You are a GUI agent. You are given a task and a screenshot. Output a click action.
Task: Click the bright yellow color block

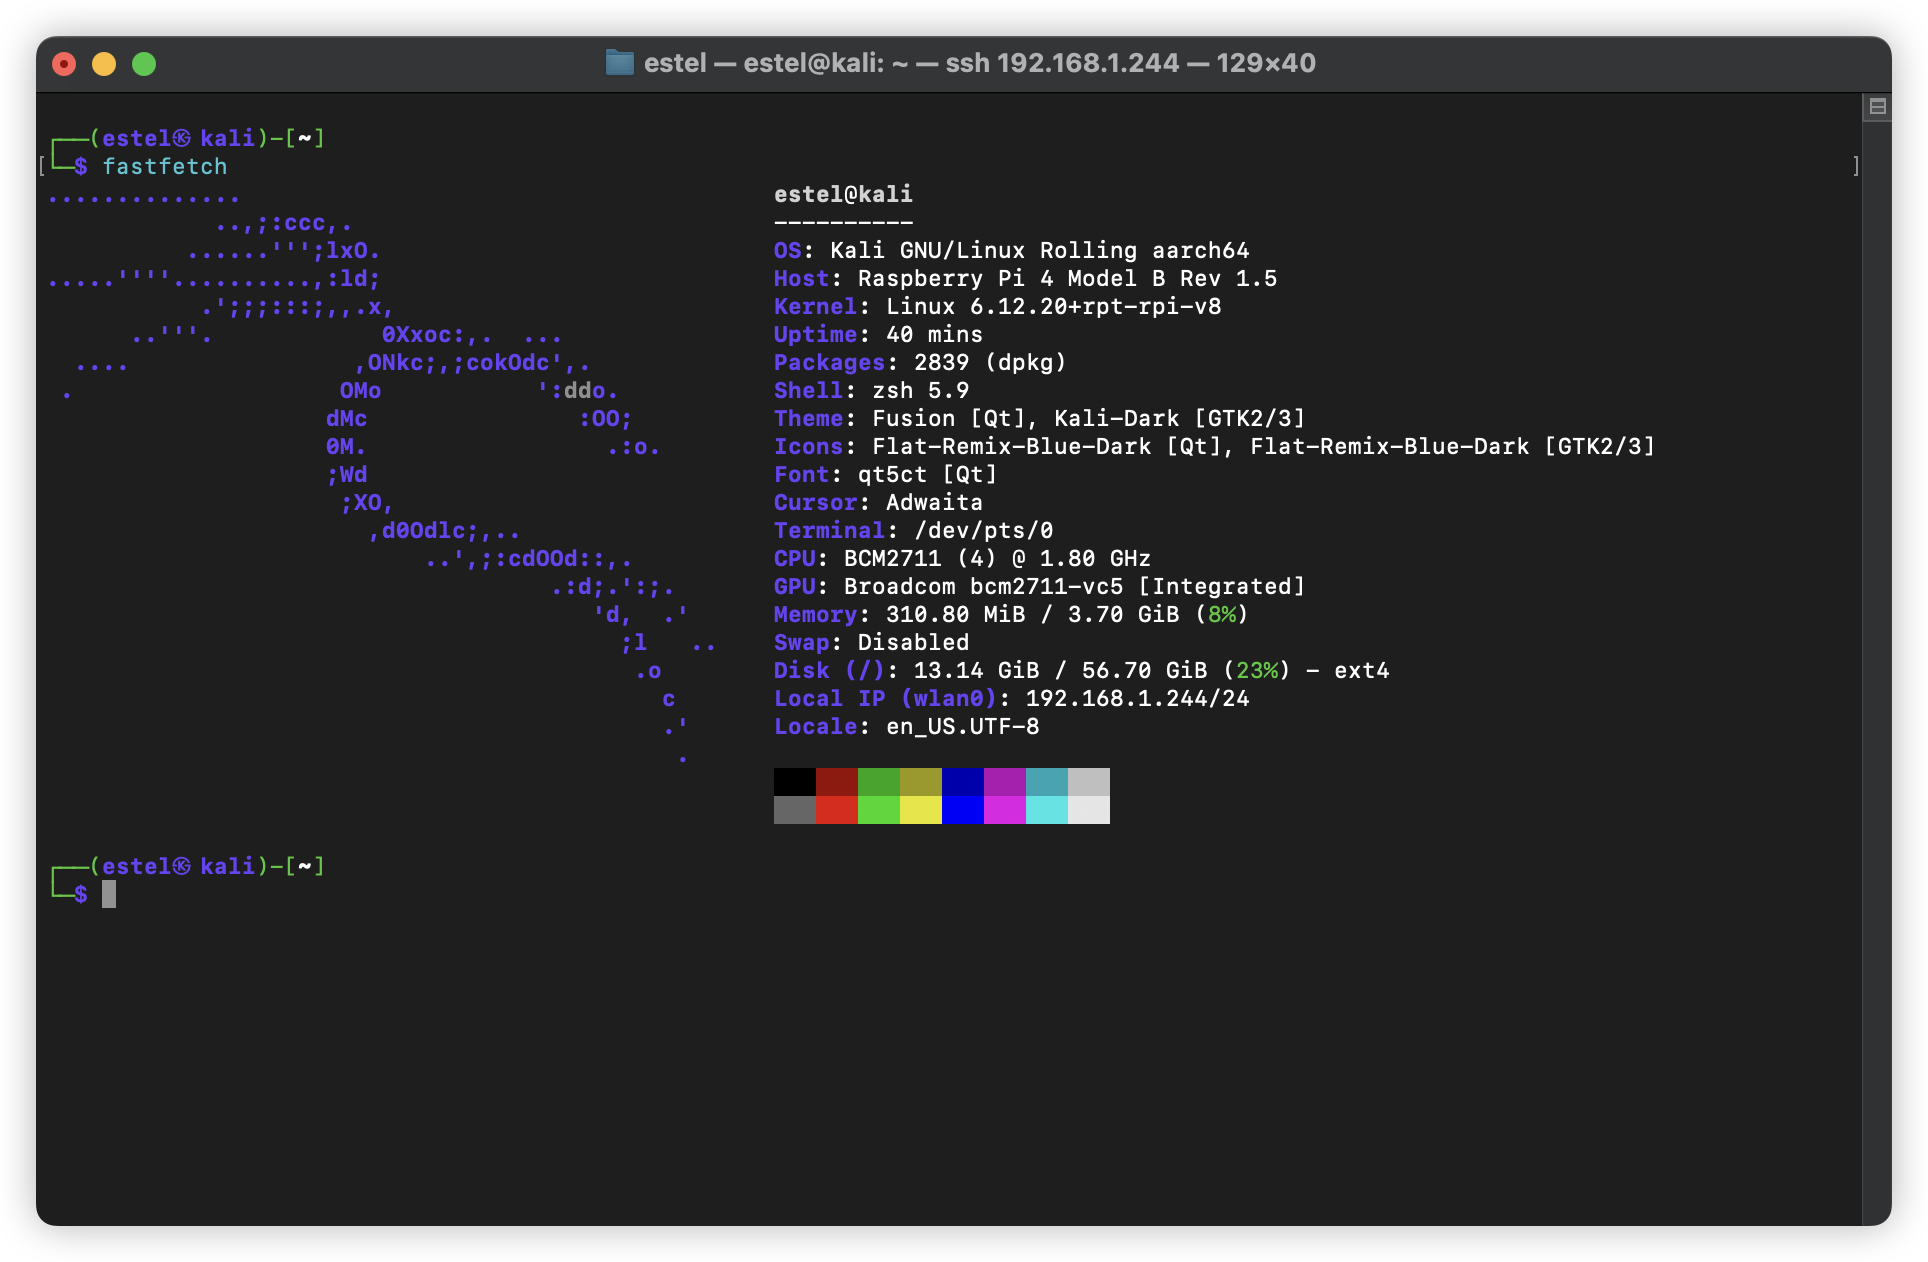coord(920,810)
